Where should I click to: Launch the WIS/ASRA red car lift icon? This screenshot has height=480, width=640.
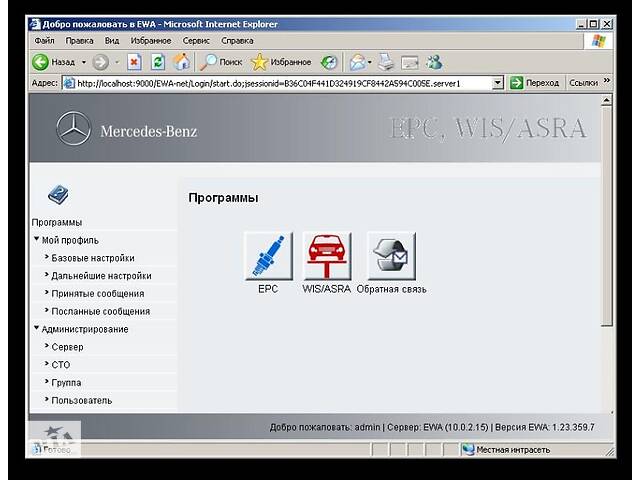coord(327,256)
